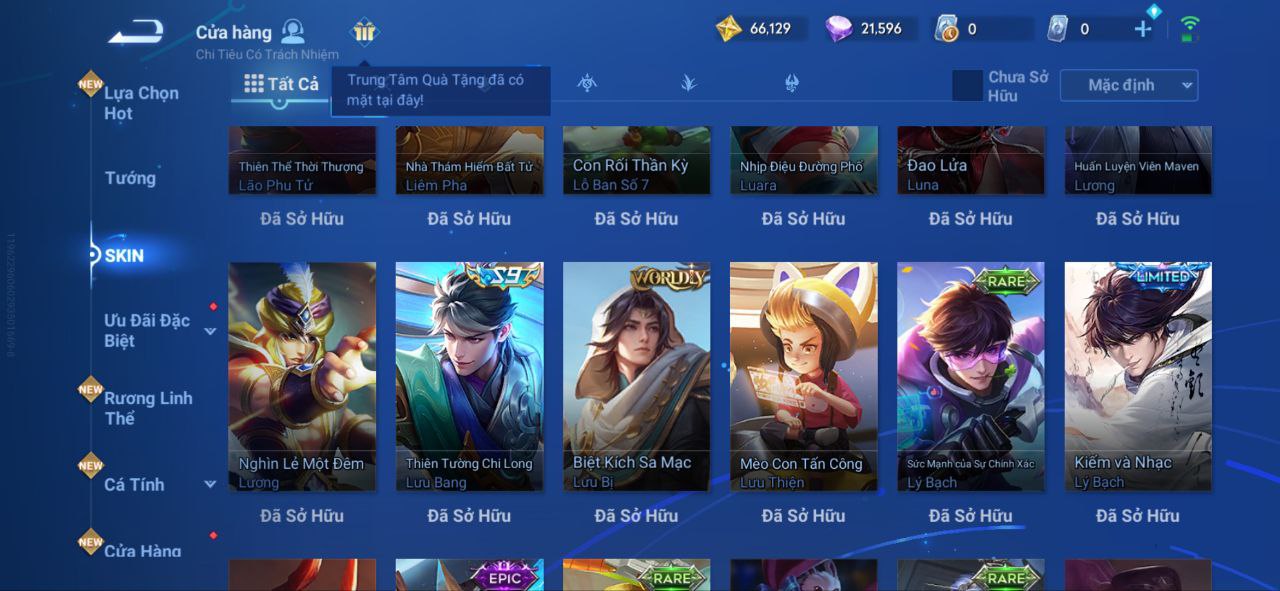
Task: Expand the Cá Tính sidebar section
Action: [x=210, y=485]
